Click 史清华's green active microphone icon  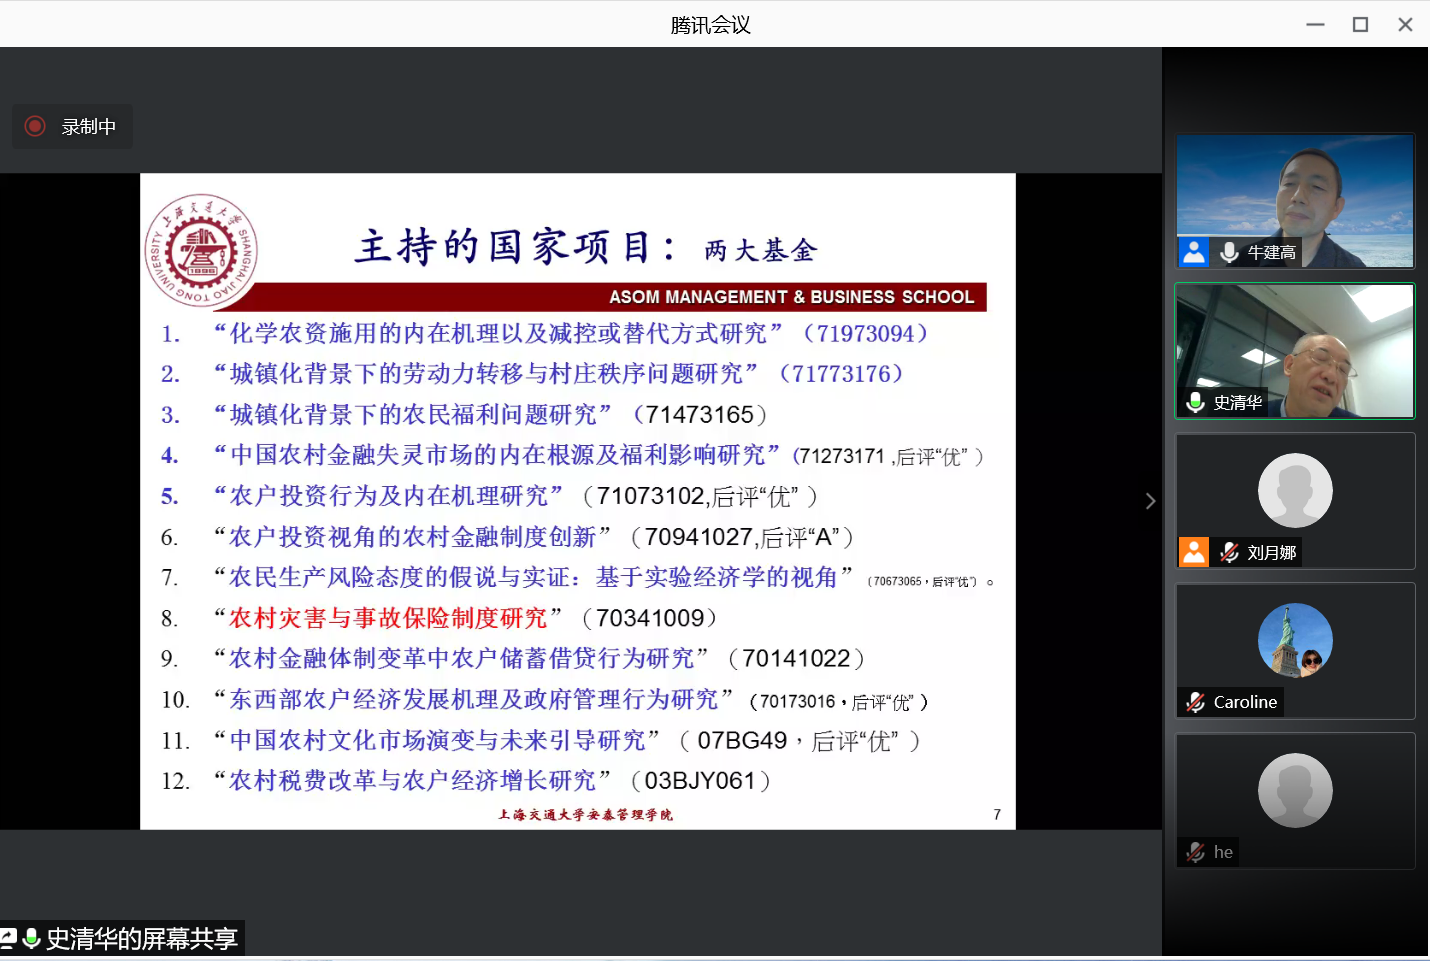pos(1195,402)
